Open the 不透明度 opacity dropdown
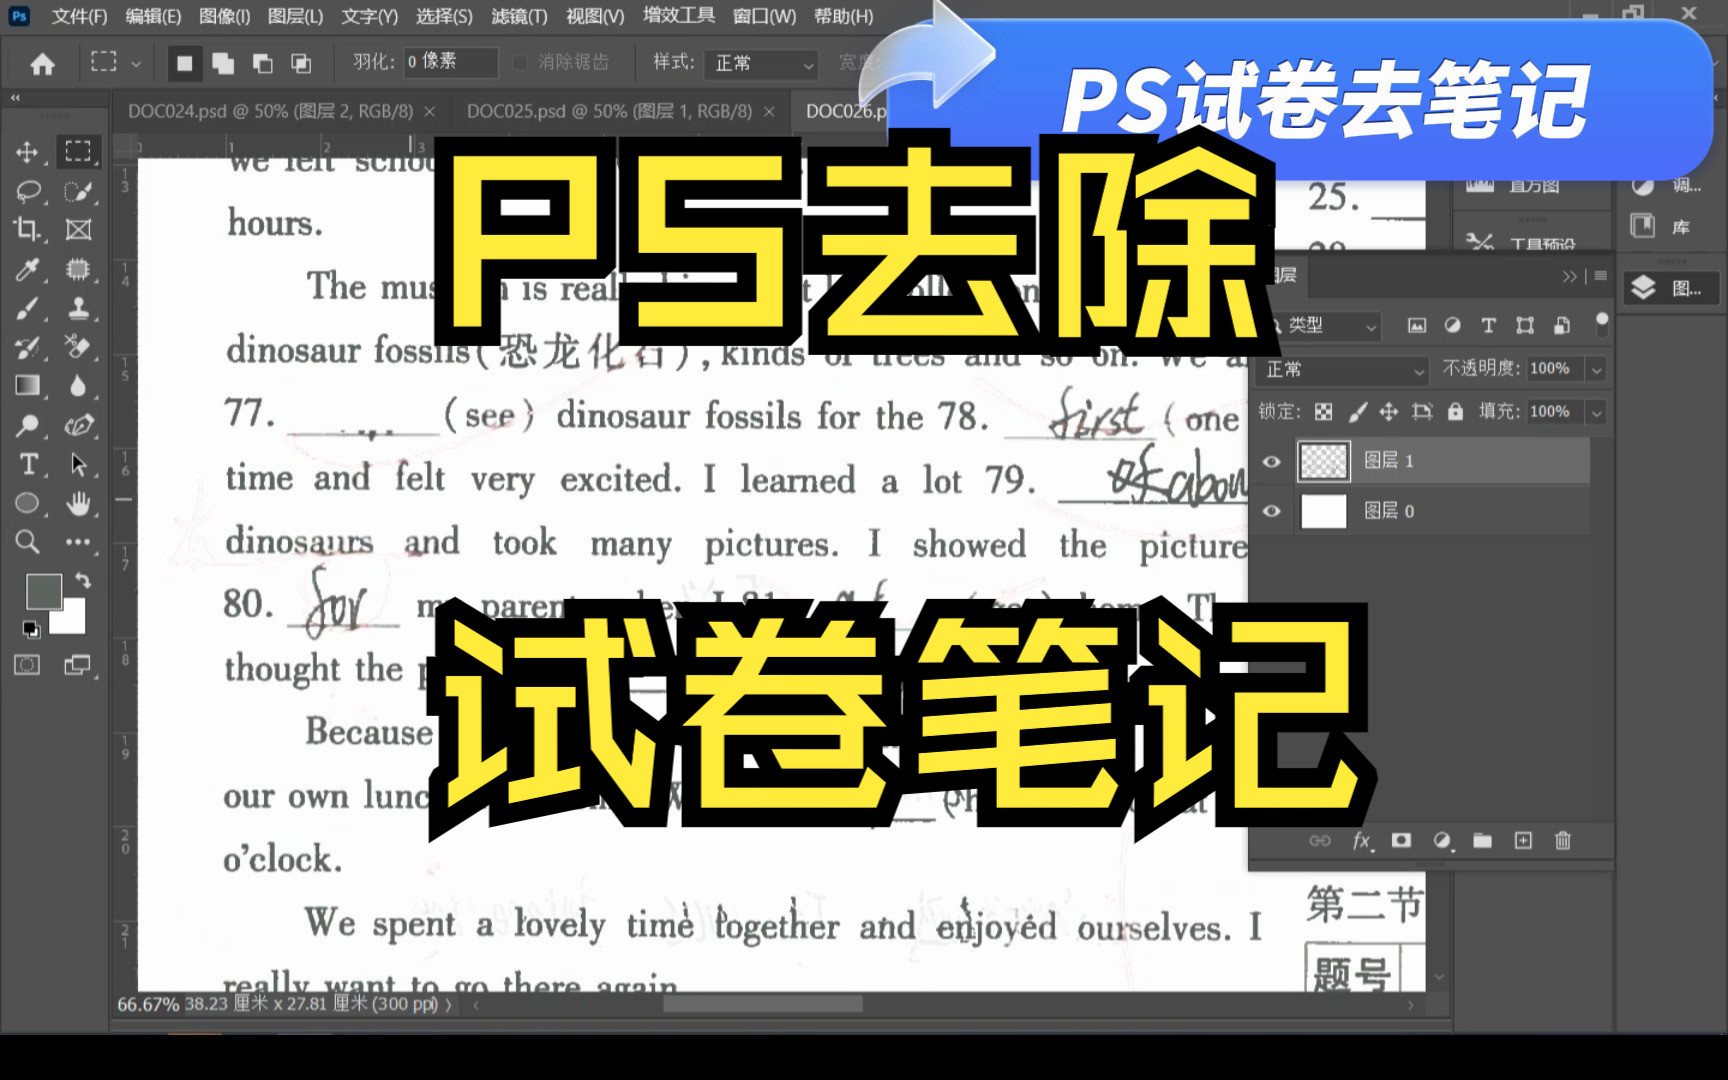1728x1080 pixels. 1597,368
